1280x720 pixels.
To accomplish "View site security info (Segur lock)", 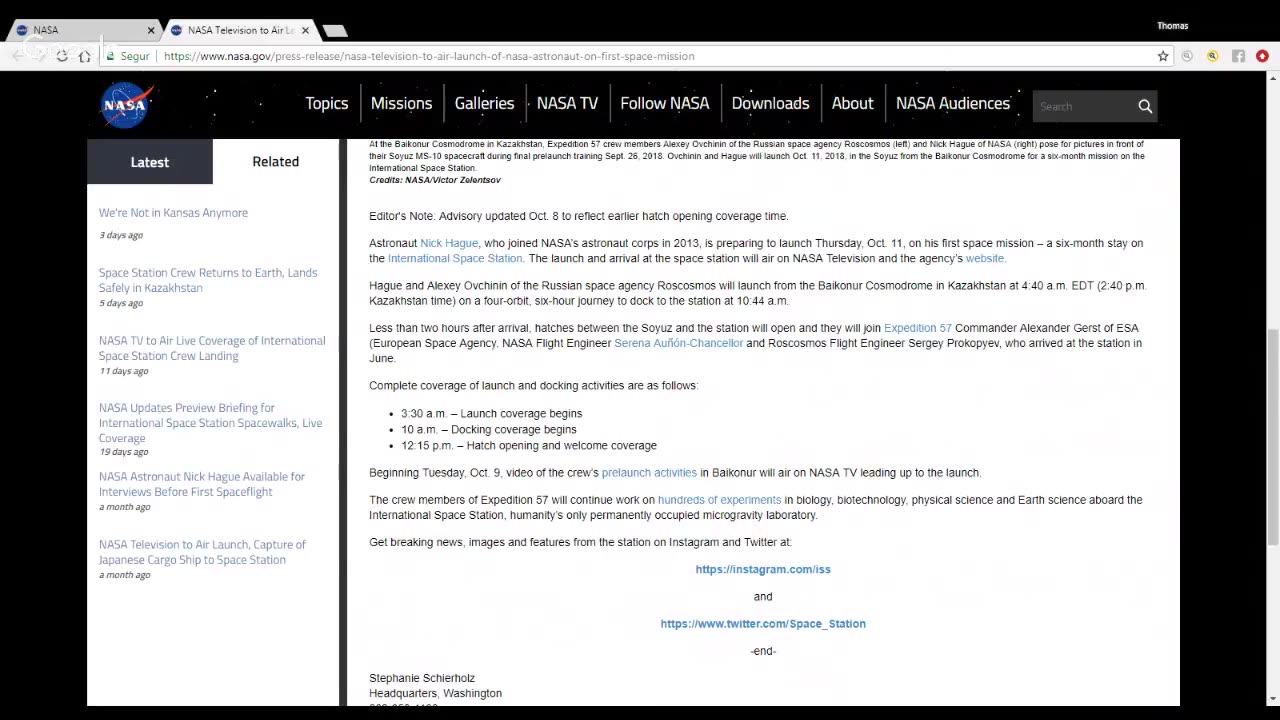I will point(129,56).
